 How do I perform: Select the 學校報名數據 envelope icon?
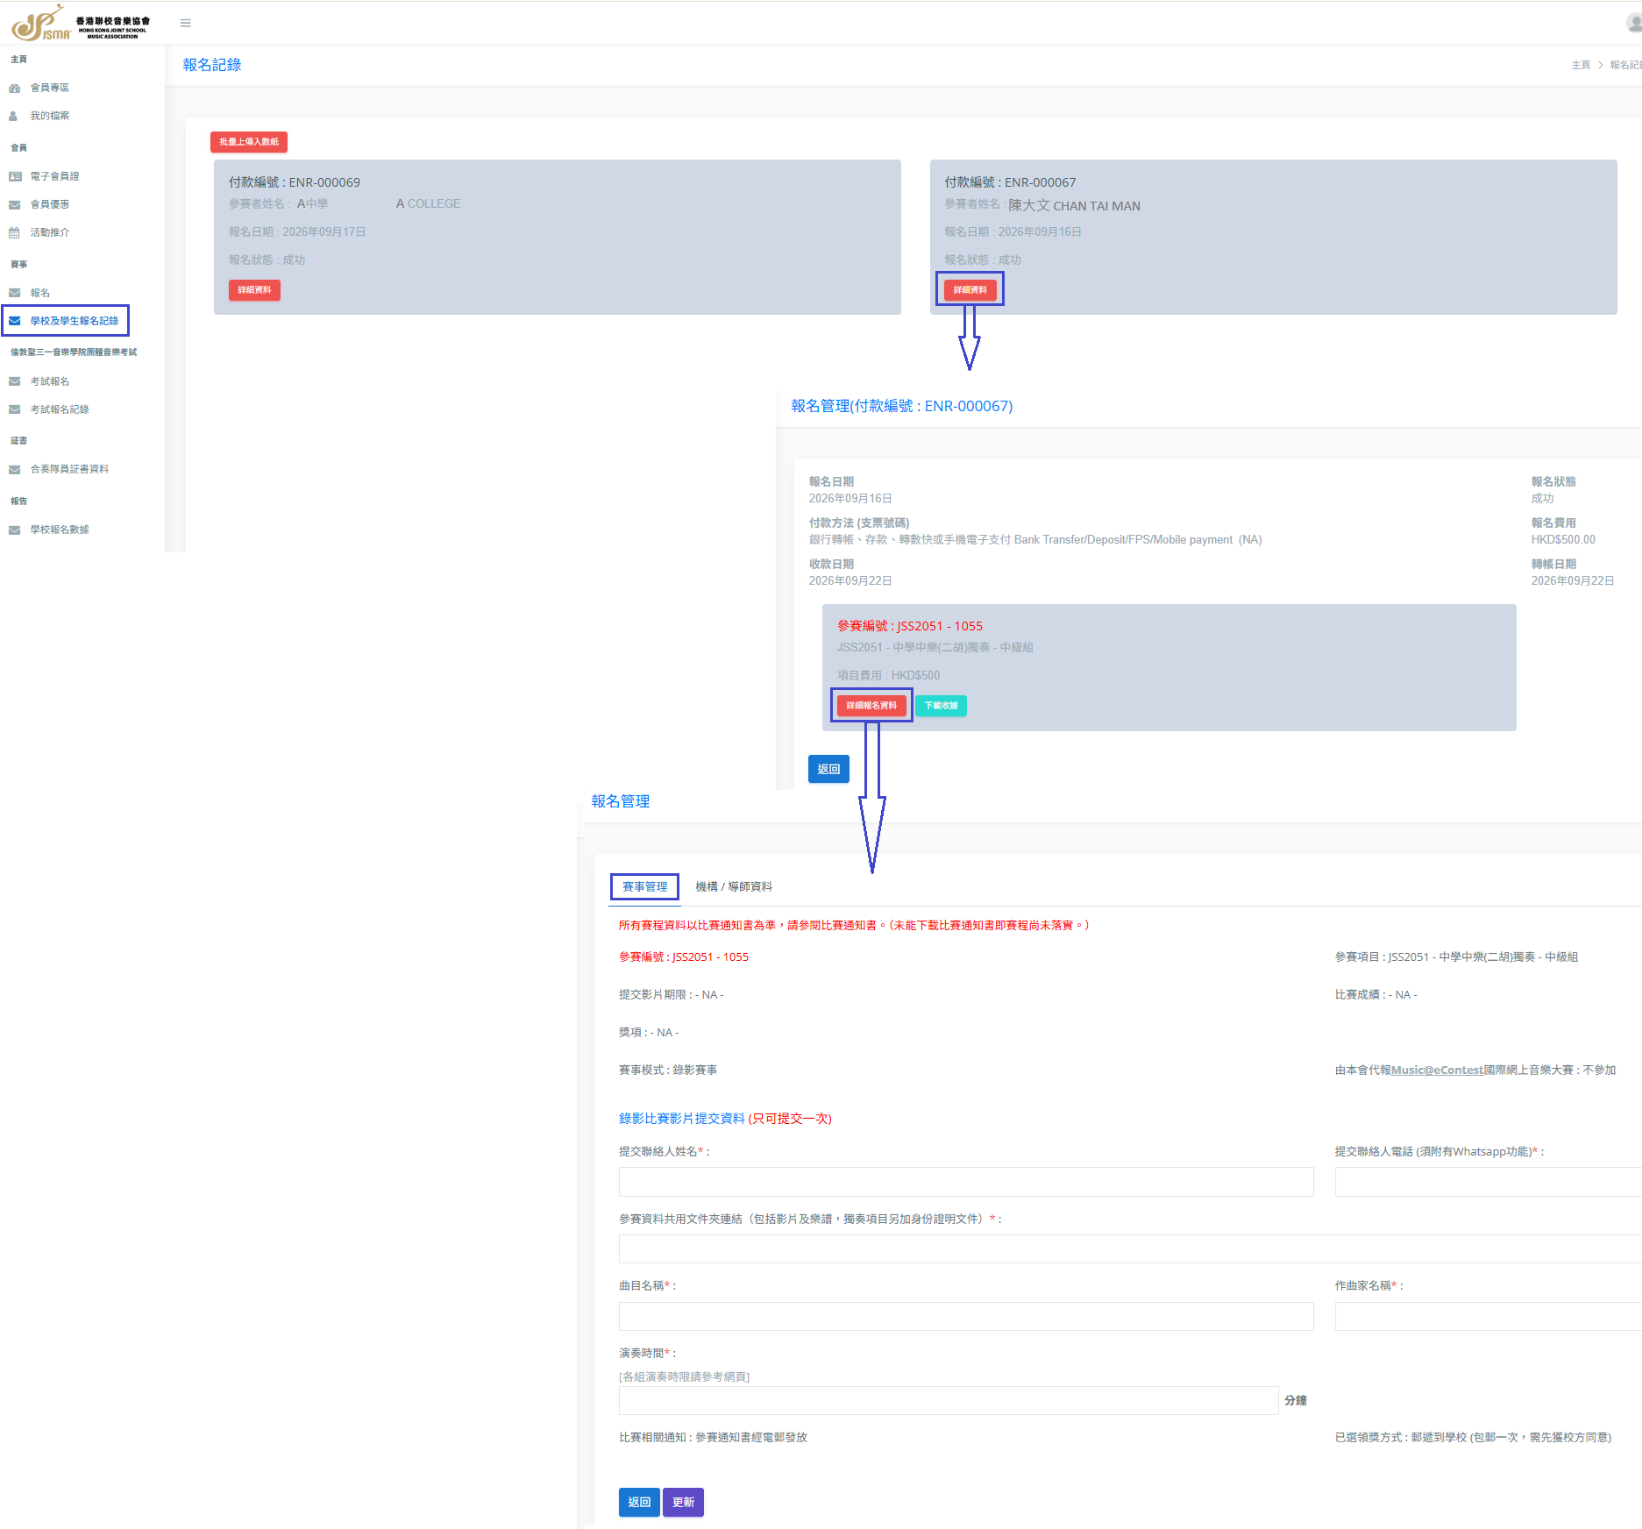point(14,530)
